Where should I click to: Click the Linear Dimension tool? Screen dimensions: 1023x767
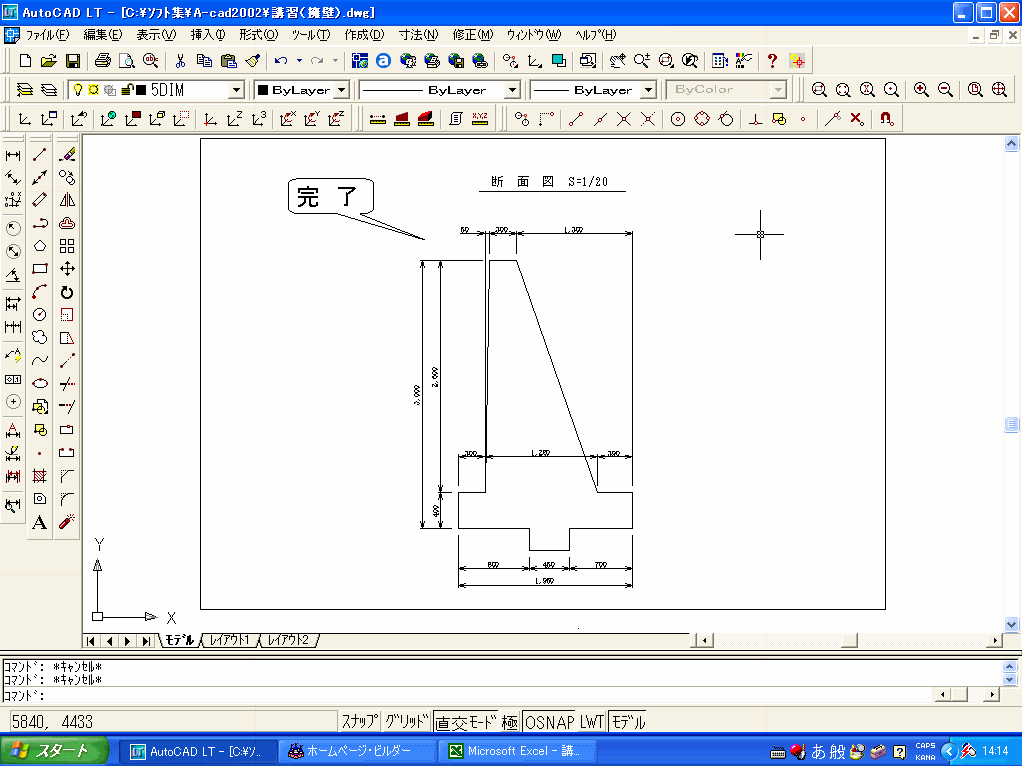[13, 155]
